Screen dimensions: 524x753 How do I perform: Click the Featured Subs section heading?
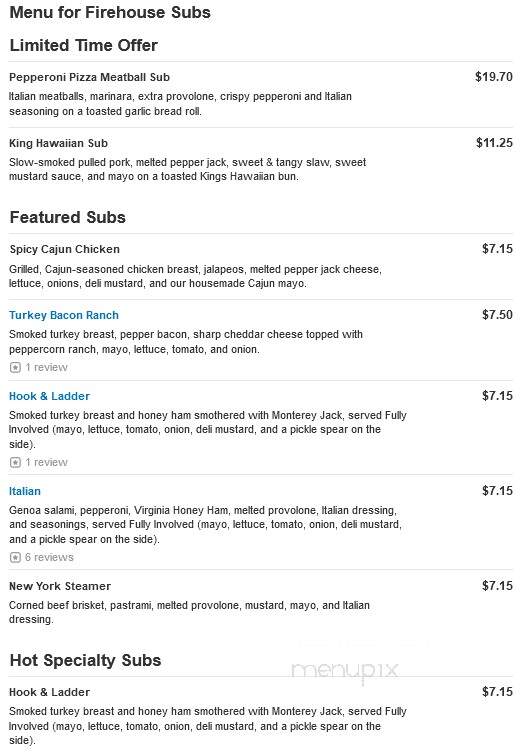(x=68, y=217)
